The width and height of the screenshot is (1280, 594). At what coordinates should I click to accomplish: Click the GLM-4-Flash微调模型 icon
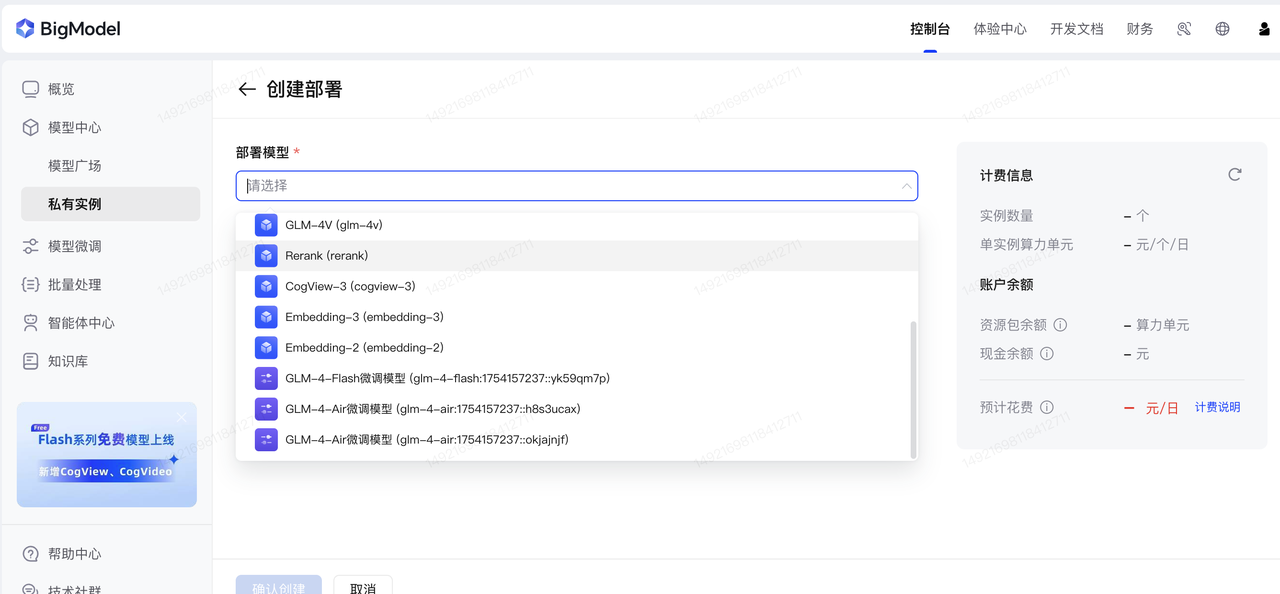pos(266,378)
